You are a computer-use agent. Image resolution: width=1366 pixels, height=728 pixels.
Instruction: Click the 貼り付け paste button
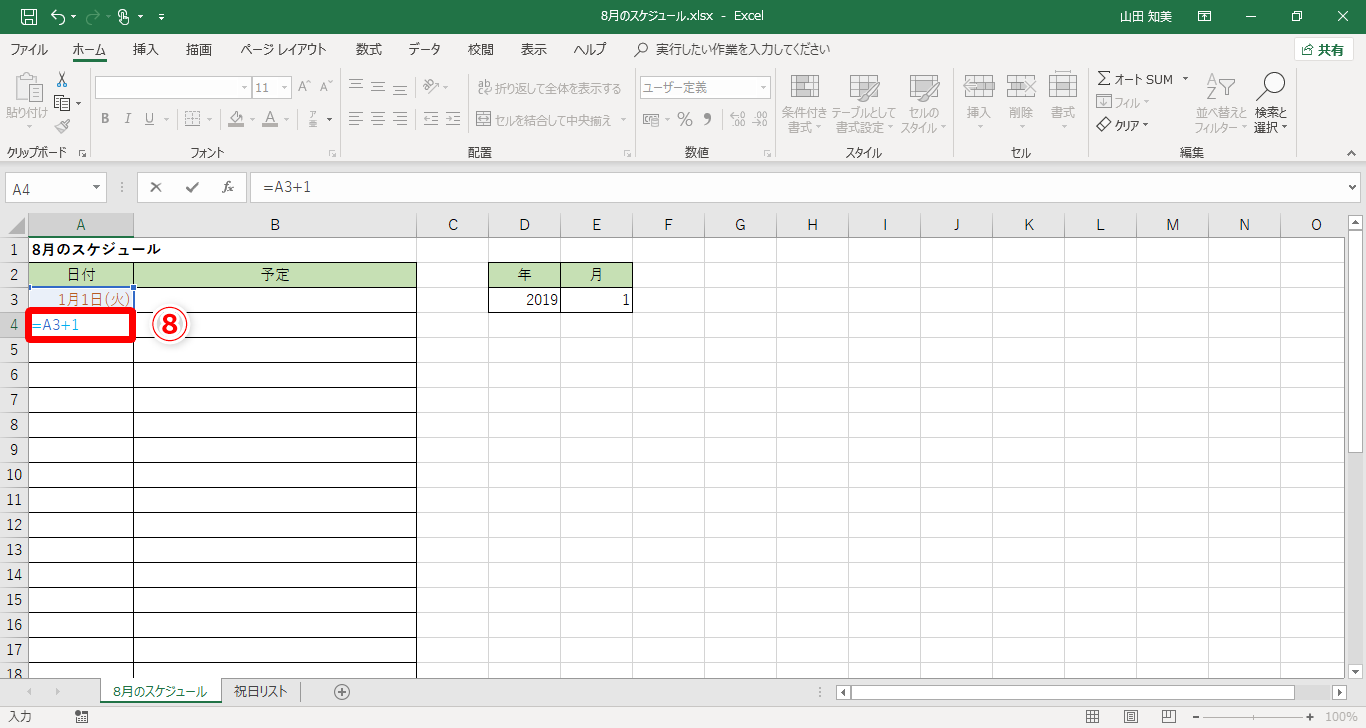tap(27, 102)
